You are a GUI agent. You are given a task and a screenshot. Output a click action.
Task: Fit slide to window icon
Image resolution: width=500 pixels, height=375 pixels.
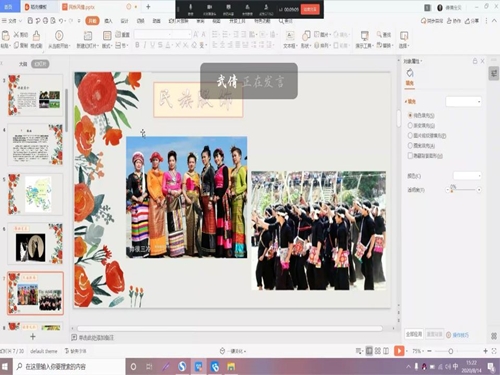[494, 351]
